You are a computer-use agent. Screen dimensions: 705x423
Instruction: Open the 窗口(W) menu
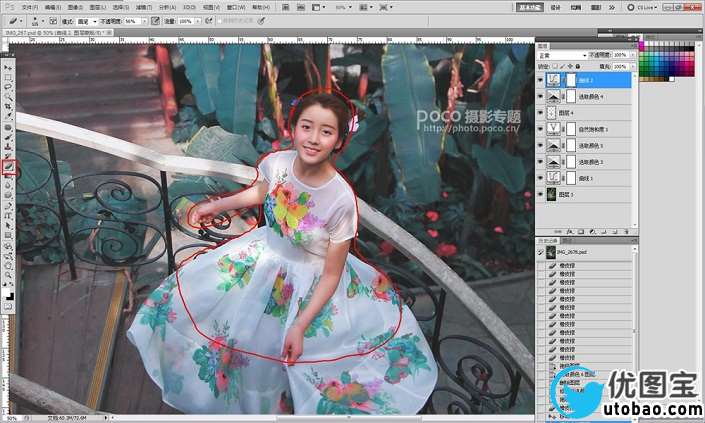pos(236,8)
